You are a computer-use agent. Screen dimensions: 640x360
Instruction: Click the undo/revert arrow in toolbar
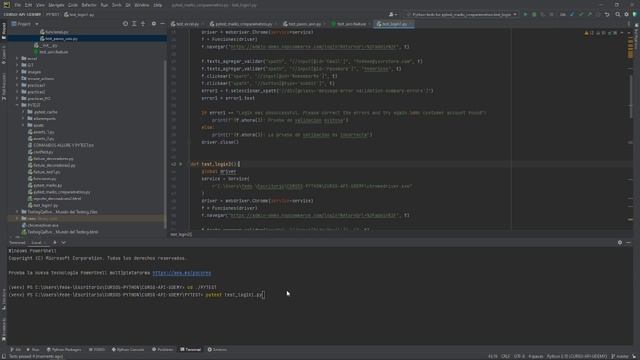(607, 14)
